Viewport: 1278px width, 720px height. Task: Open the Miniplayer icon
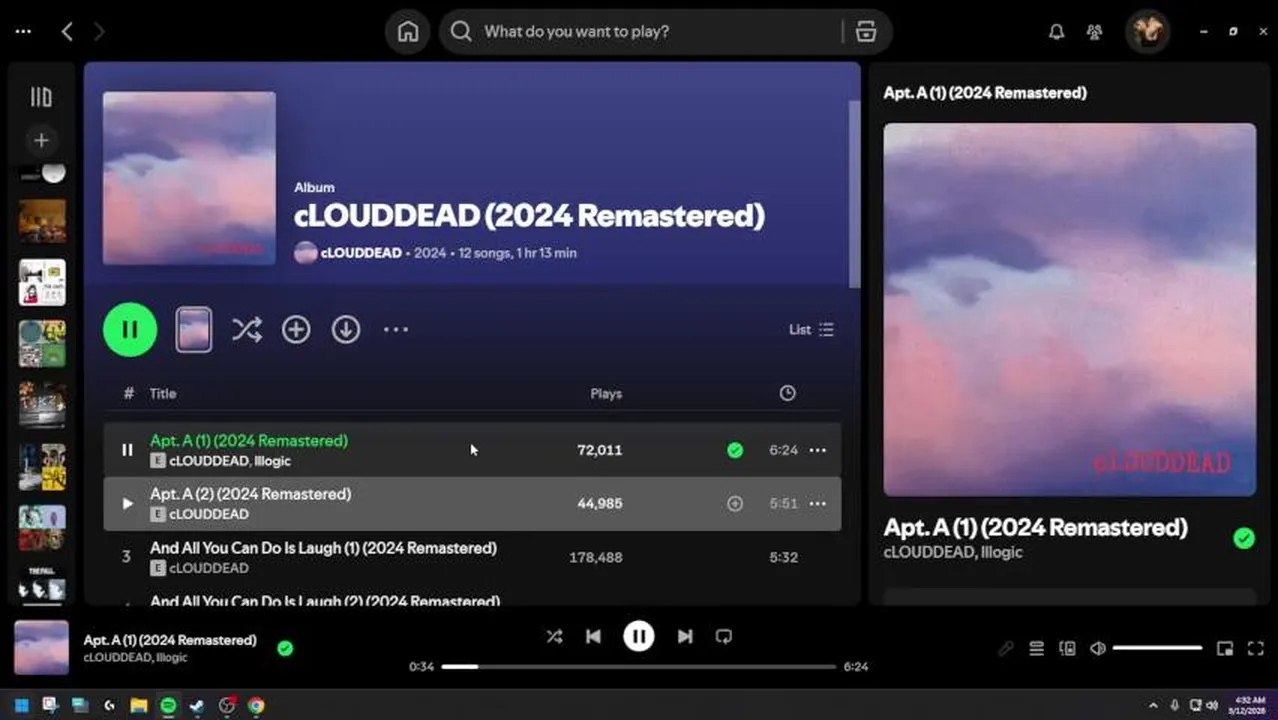[x=1225, y=648]
